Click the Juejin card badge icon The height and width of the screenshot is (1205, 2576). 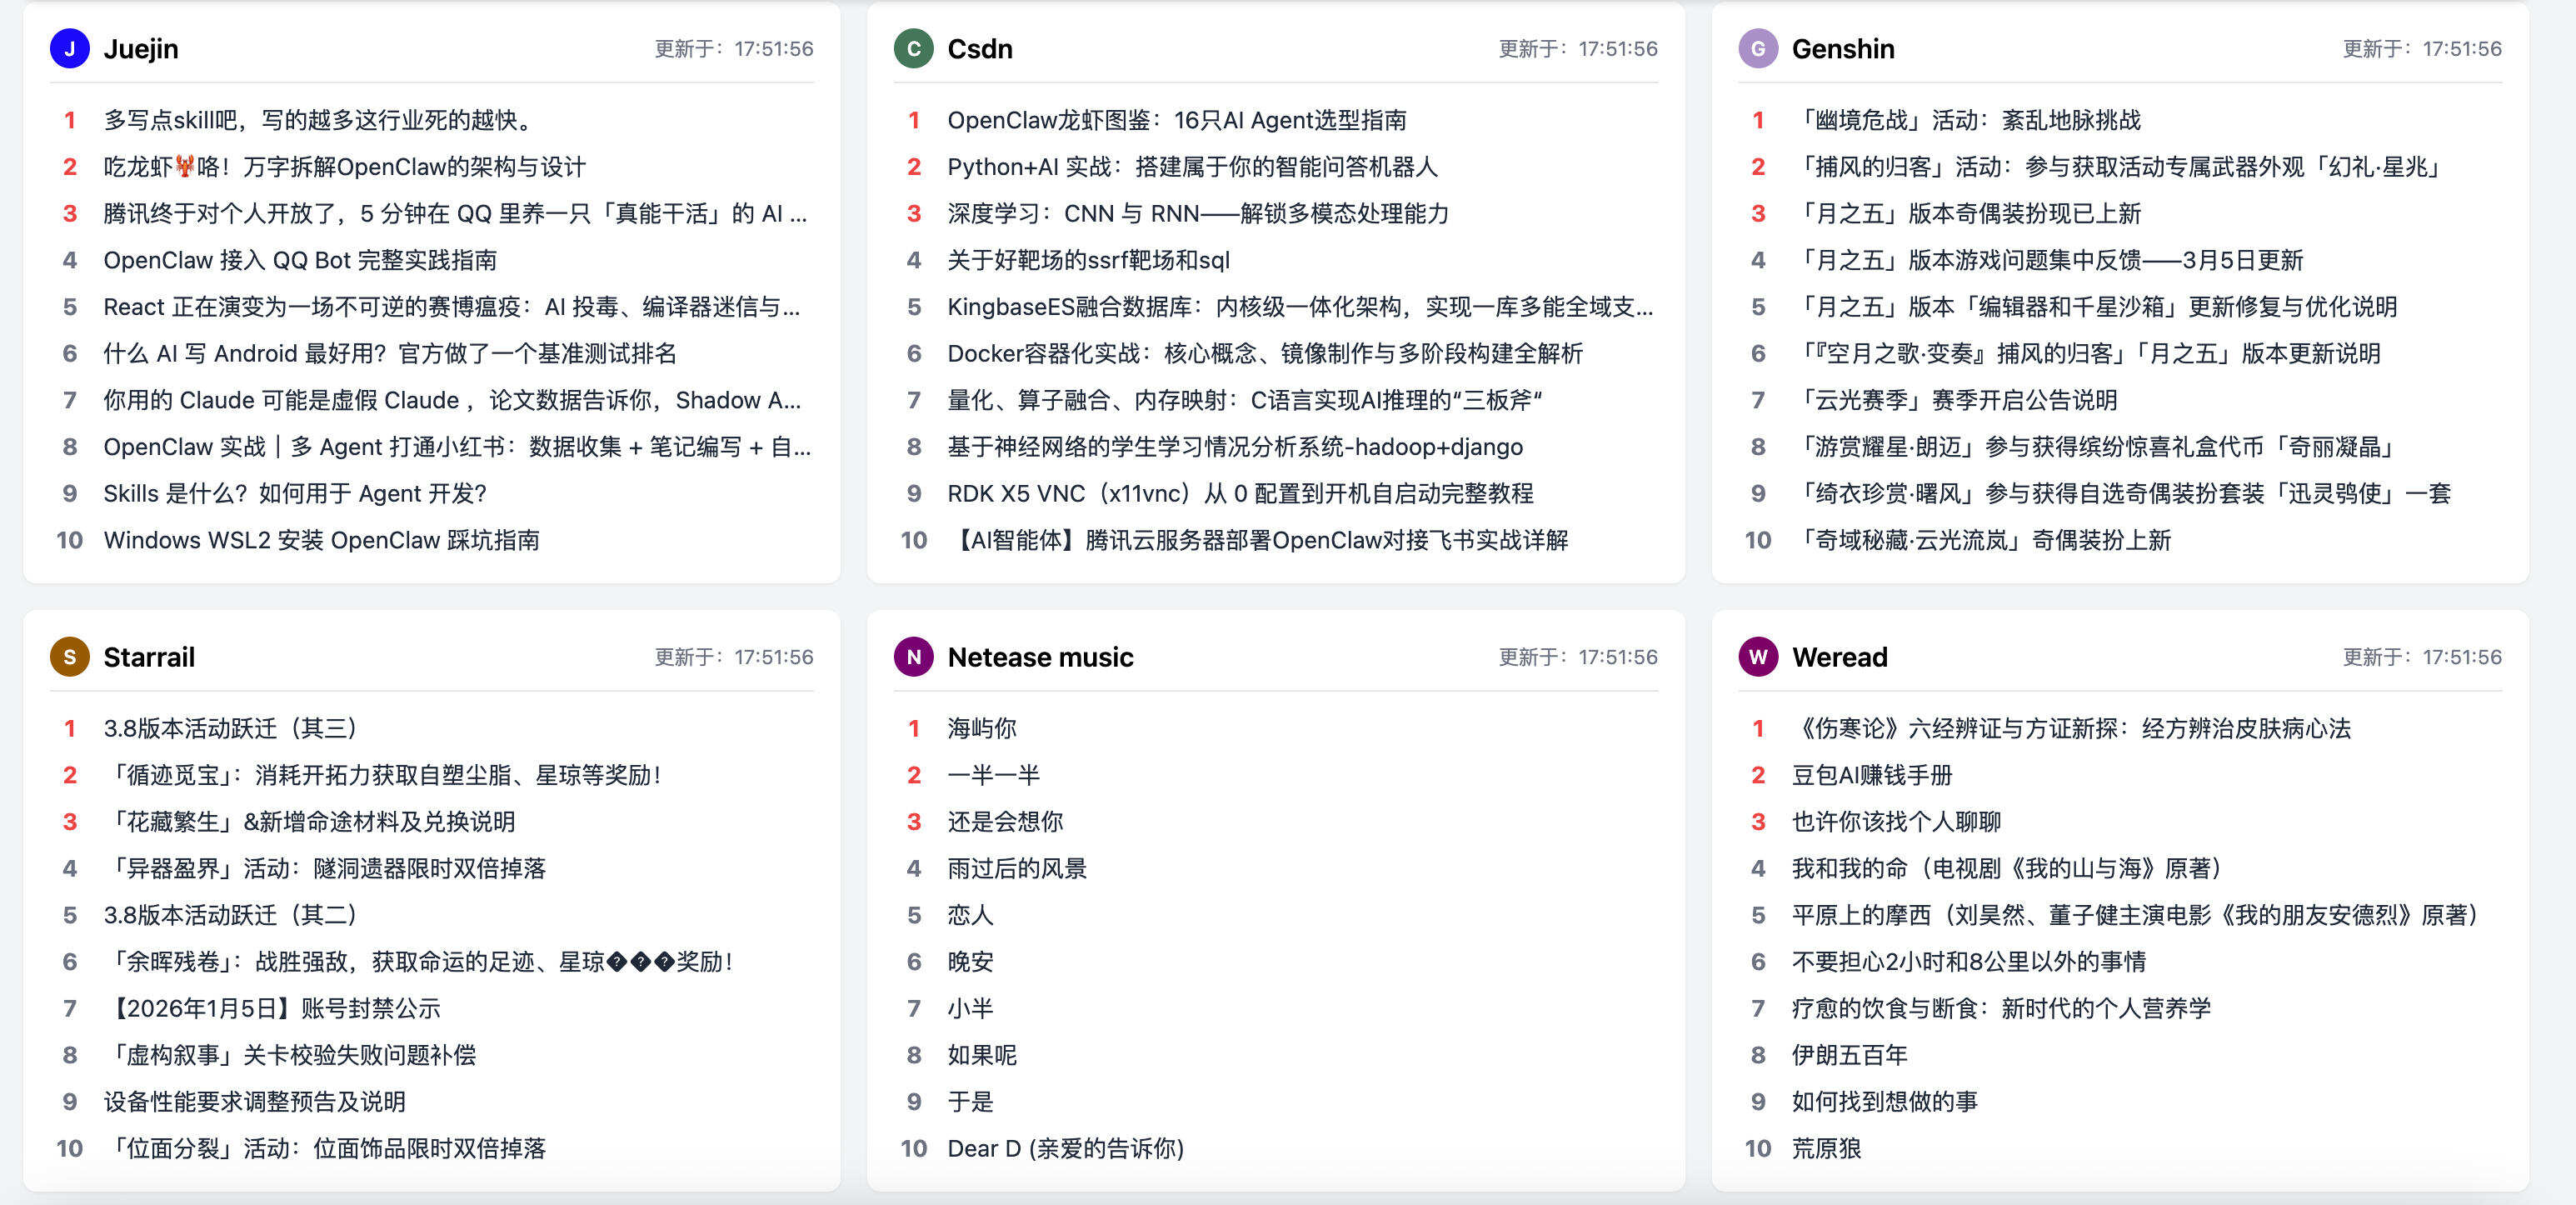click(68, 48)
